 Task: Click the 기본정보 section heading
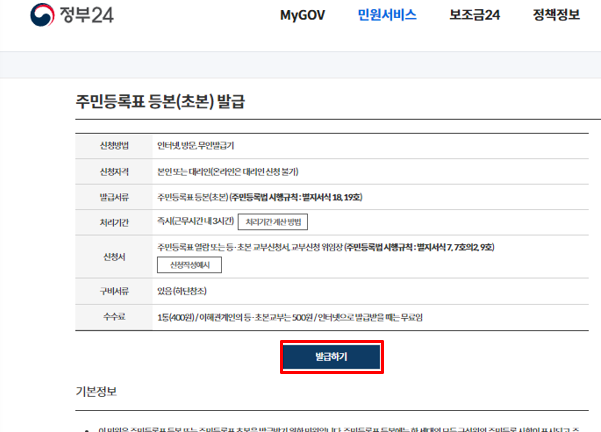tap(96, 391)
